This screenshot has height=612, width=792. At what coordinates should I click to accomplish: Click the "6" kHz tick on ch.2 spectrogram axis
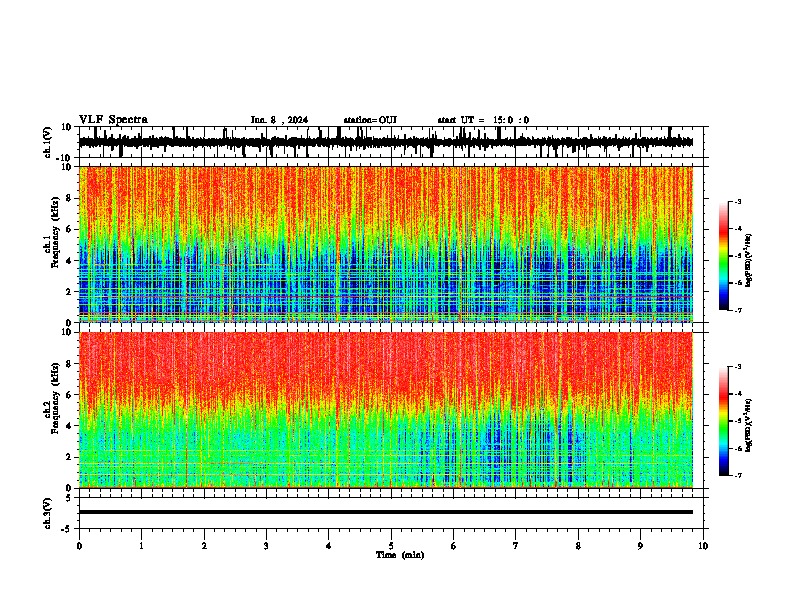pos(69,395)
